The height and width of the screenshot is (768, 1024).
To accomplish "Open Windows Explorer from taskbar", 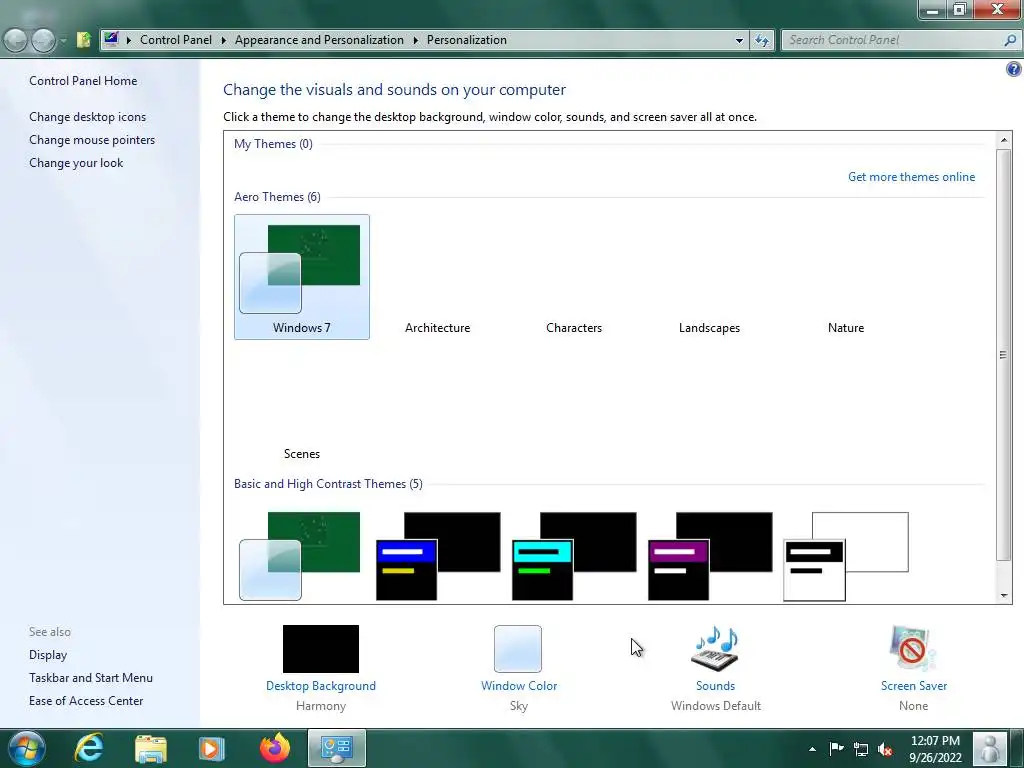I will coord(151,748).
